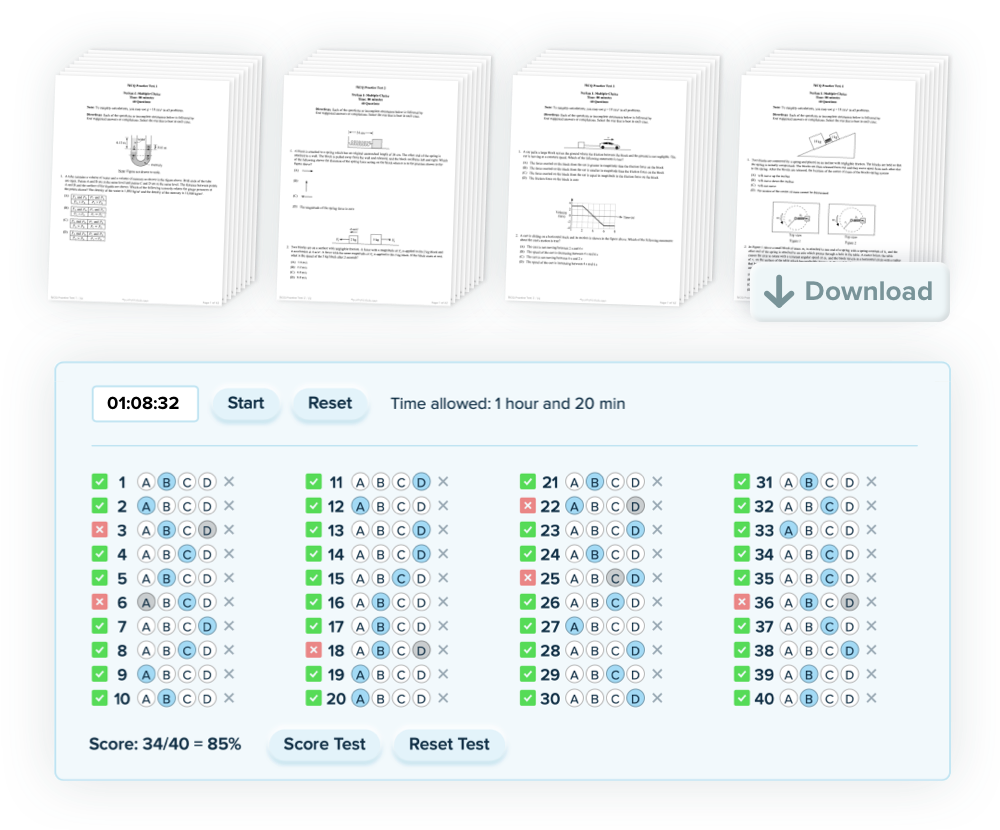Open the first practice test thumbnail with U-tube diagram
This screenshot has width=1000, height=830.
click(153, 179)
